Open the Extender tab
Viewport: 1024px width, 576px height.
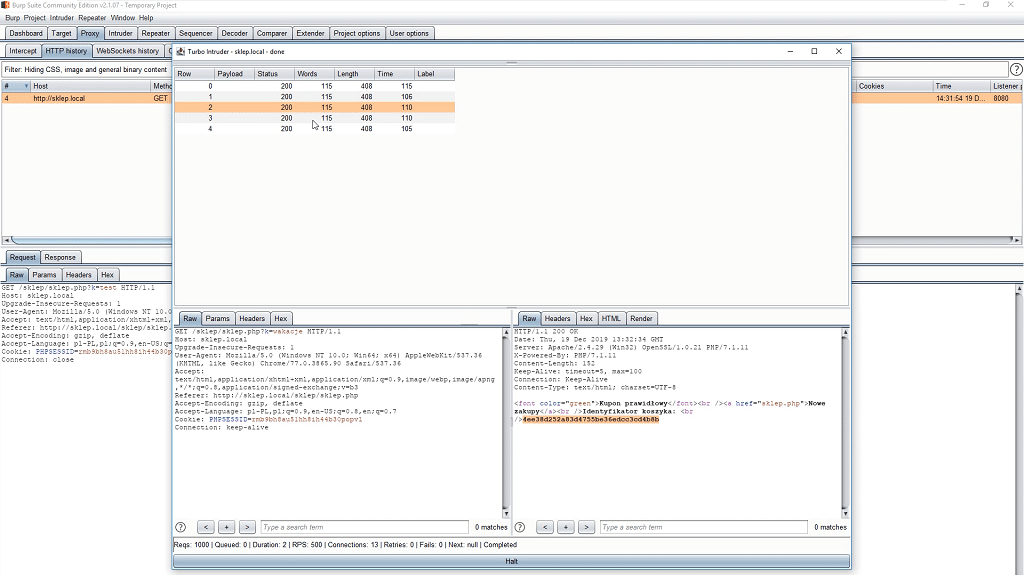[x=310, y=33]
